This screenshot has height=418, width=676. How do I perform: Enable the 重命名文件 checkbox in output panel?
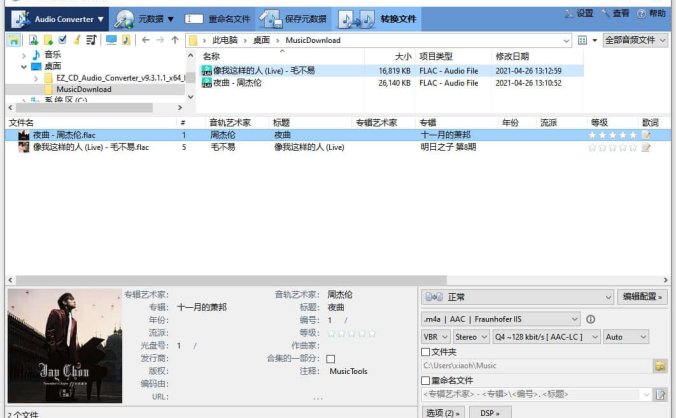click(x=426, y=380)
